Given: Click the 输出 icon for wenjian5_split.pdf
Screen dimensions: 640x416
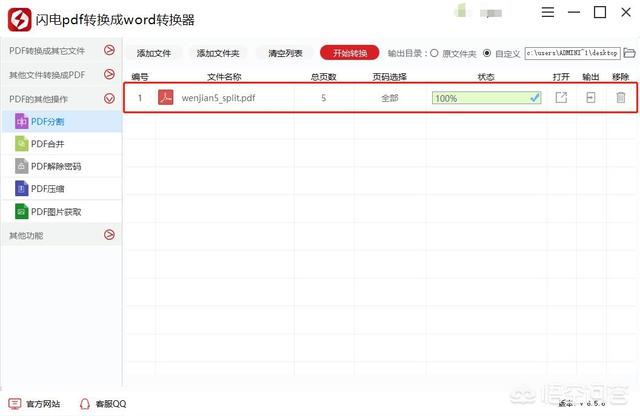Looking at the screenshot, I should click(x=590, y=98).
